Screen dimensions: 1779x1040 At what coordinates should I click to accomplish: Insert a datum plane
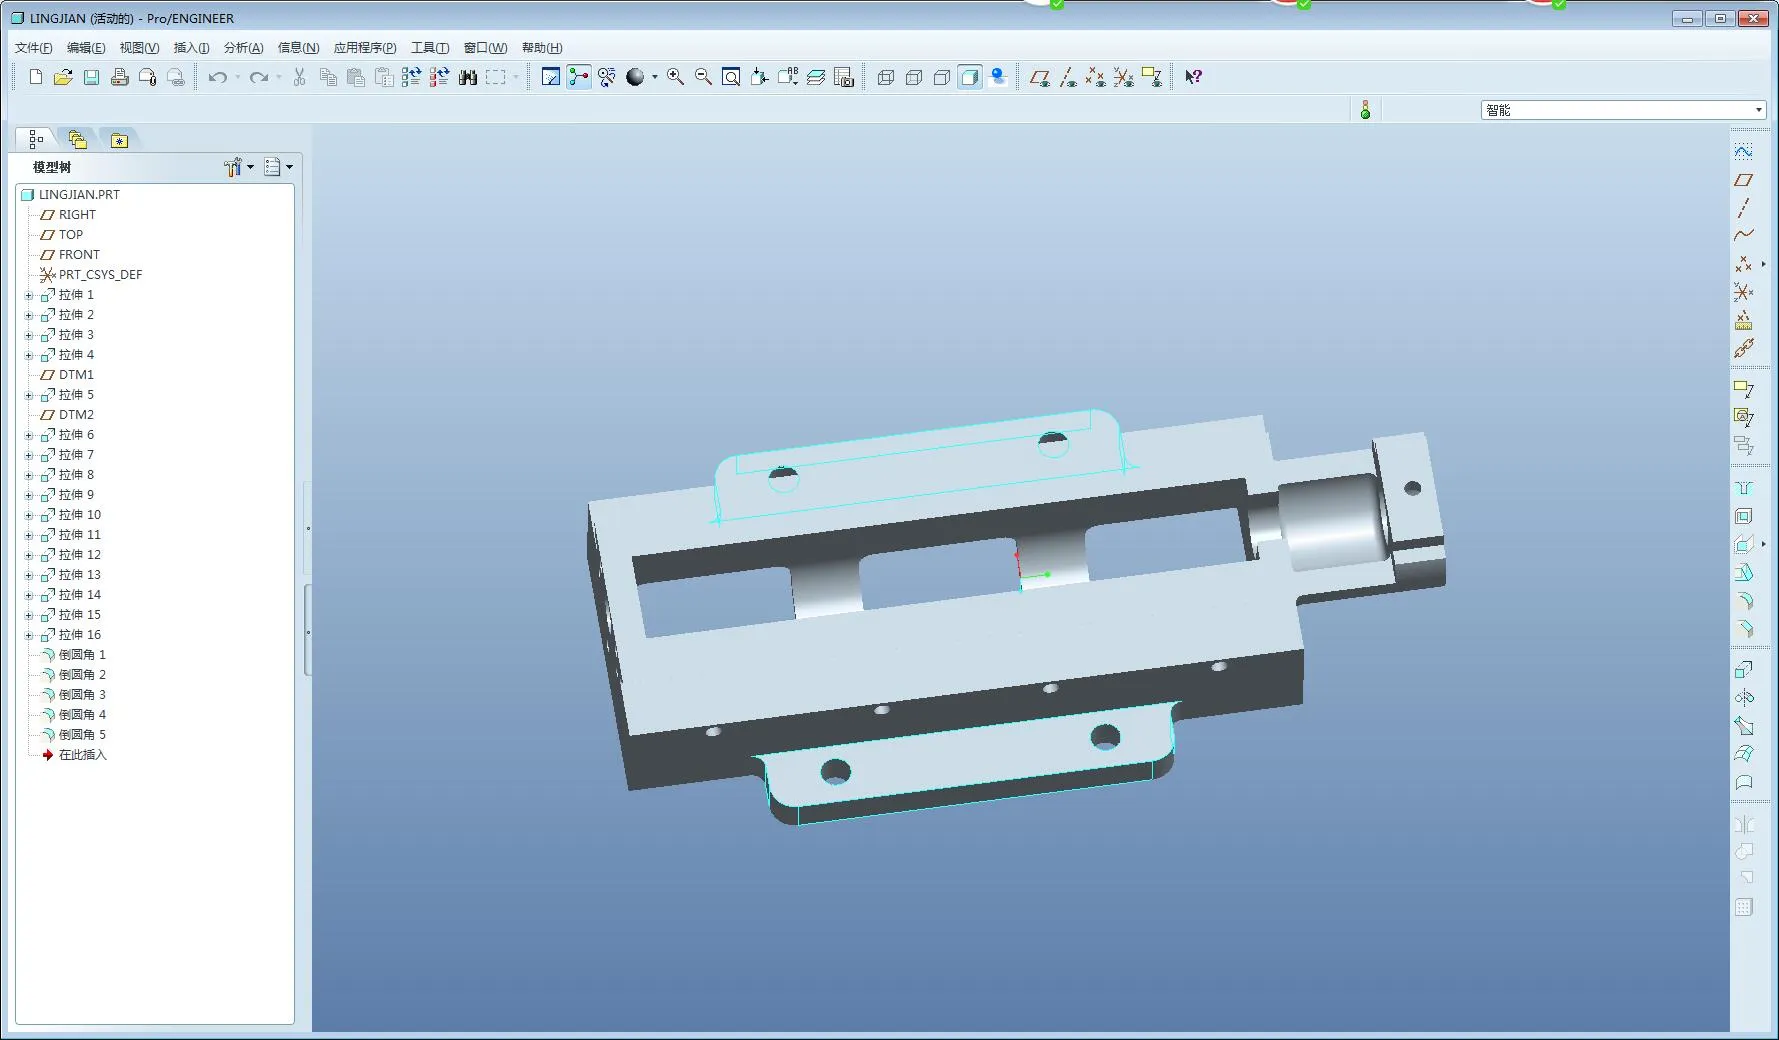[x=1743, y=180]
